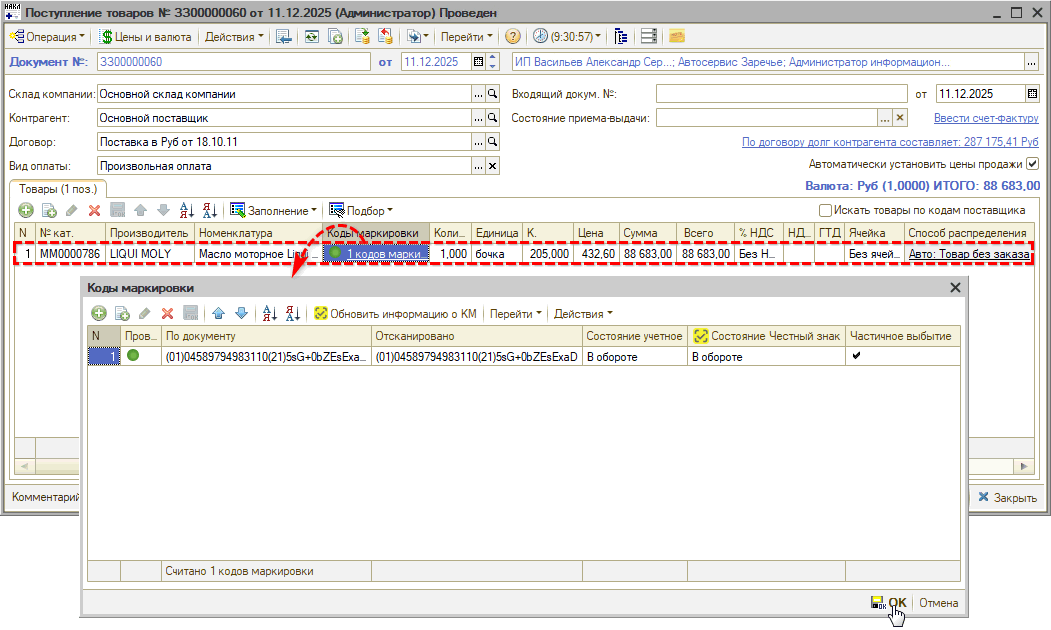Clear the Вид оплаты field with X
This screenshot has width=1051, height=630.
point(492,166)
